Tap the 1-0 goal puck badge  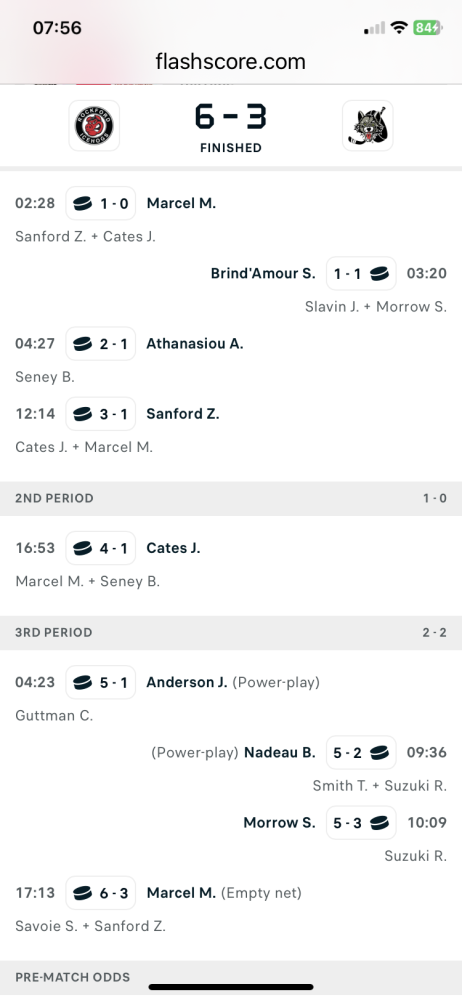(101, 203)
